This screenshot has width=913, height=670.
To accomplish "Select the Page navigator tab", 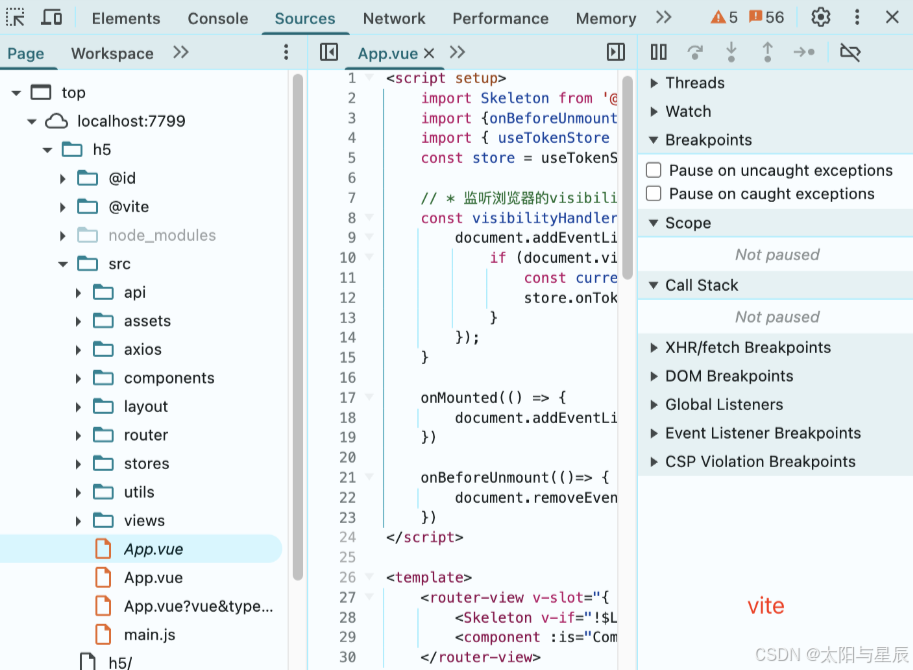I will tap(26, 54).
